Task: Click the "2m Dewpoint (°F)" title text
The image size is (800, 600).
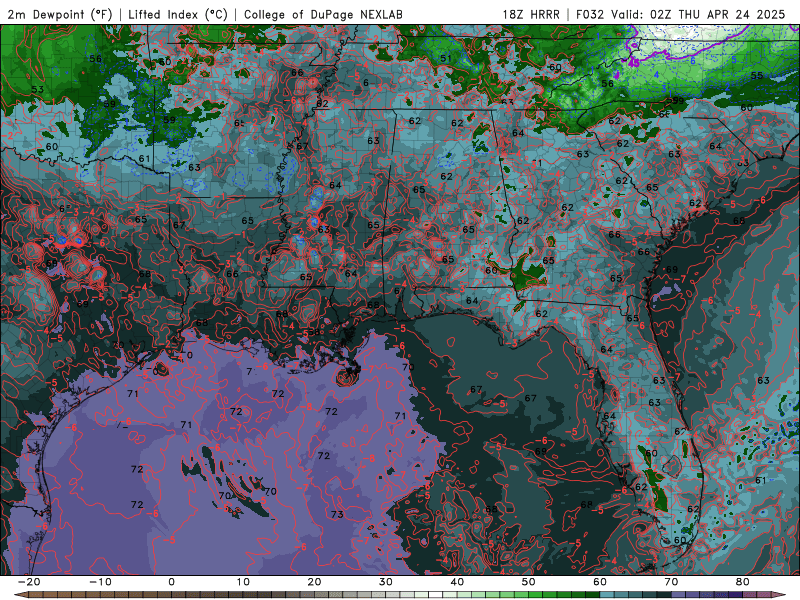Action: click(60, 14)
